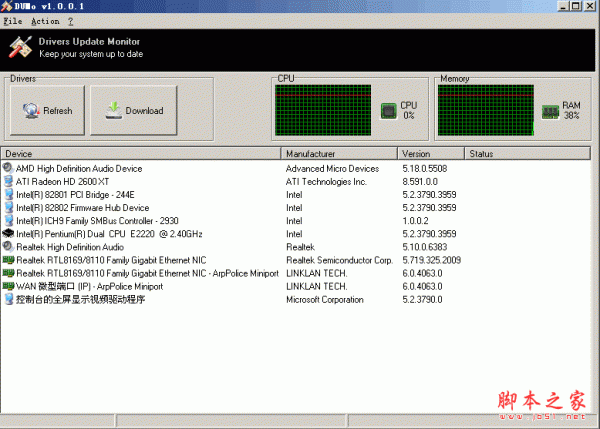
Task: Click Realtek Semiconductor Corp. manufacturer cell
Action: [339, 260]
